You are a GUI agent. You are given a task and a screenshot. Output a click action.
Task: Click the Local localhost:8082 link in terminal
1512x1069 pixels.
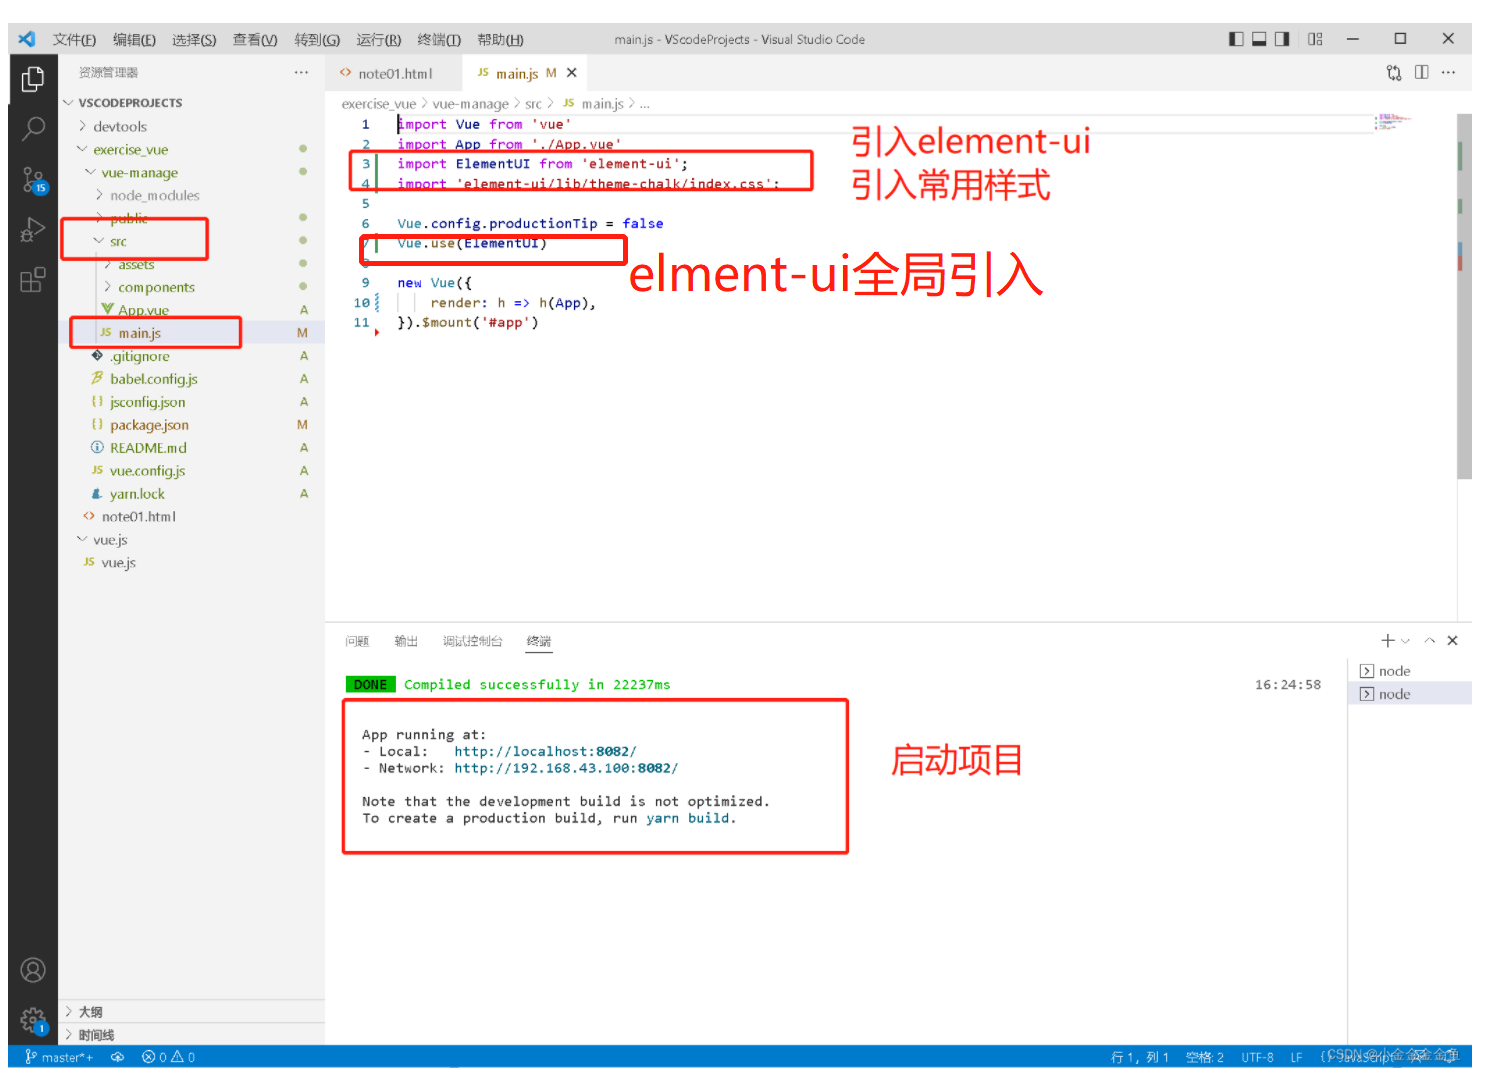click(544, 751)
